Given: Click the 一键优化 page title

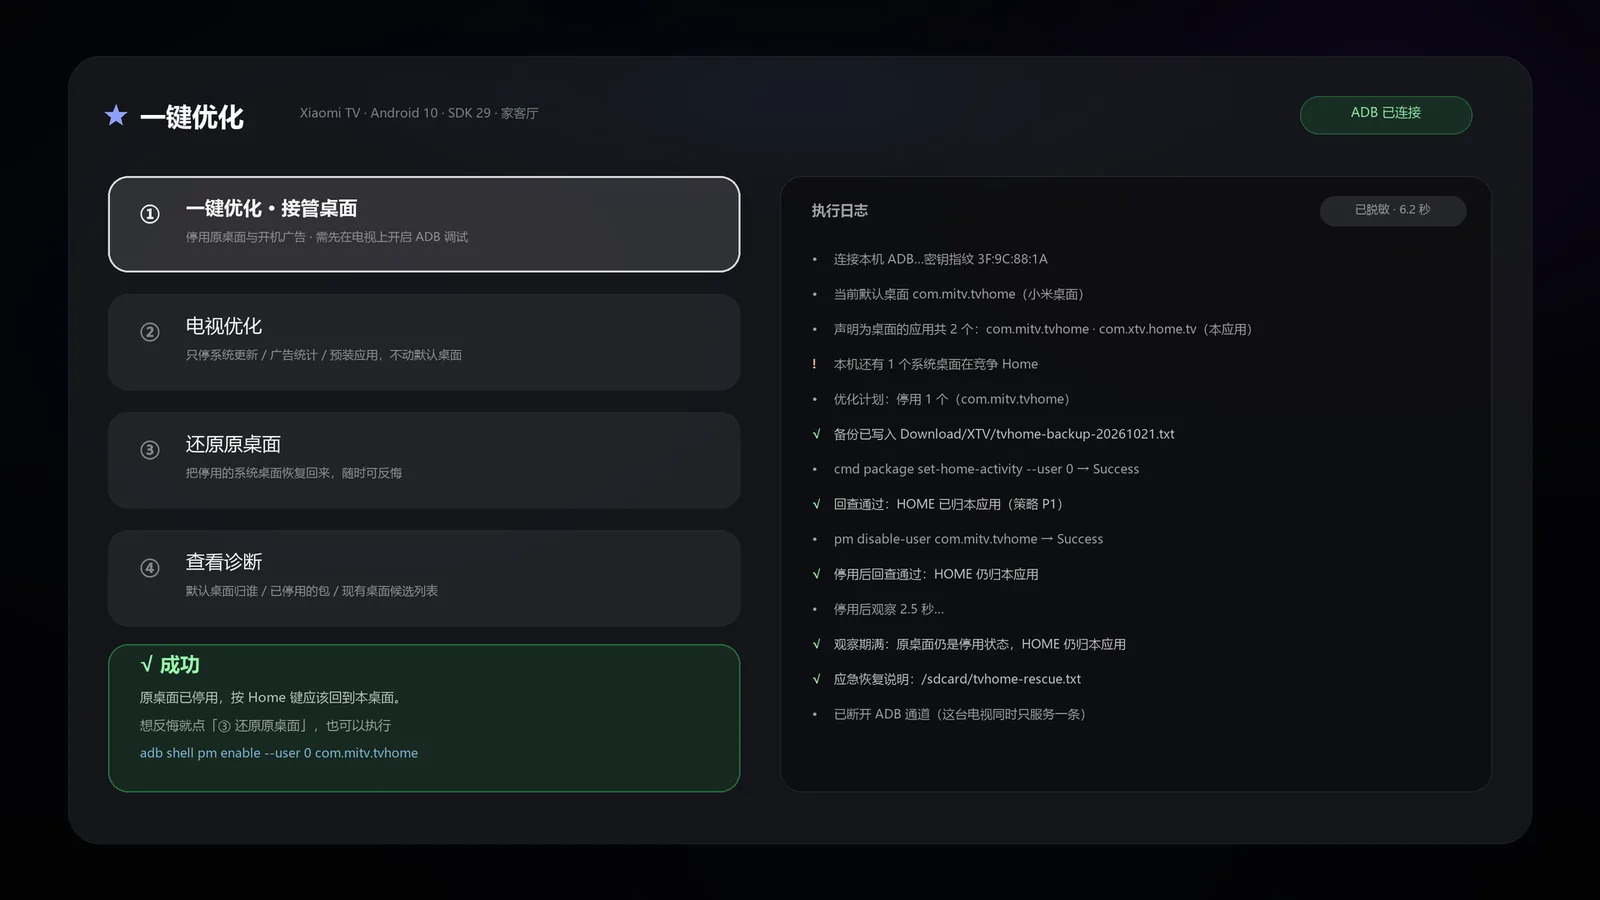Looking at the screenshot, I should click(x=192, y=117).
